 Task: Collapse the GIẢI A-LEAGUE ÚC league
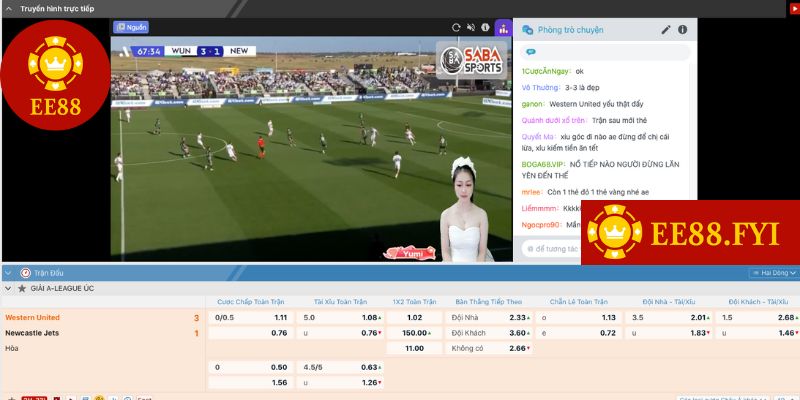[x=8, y=288]
